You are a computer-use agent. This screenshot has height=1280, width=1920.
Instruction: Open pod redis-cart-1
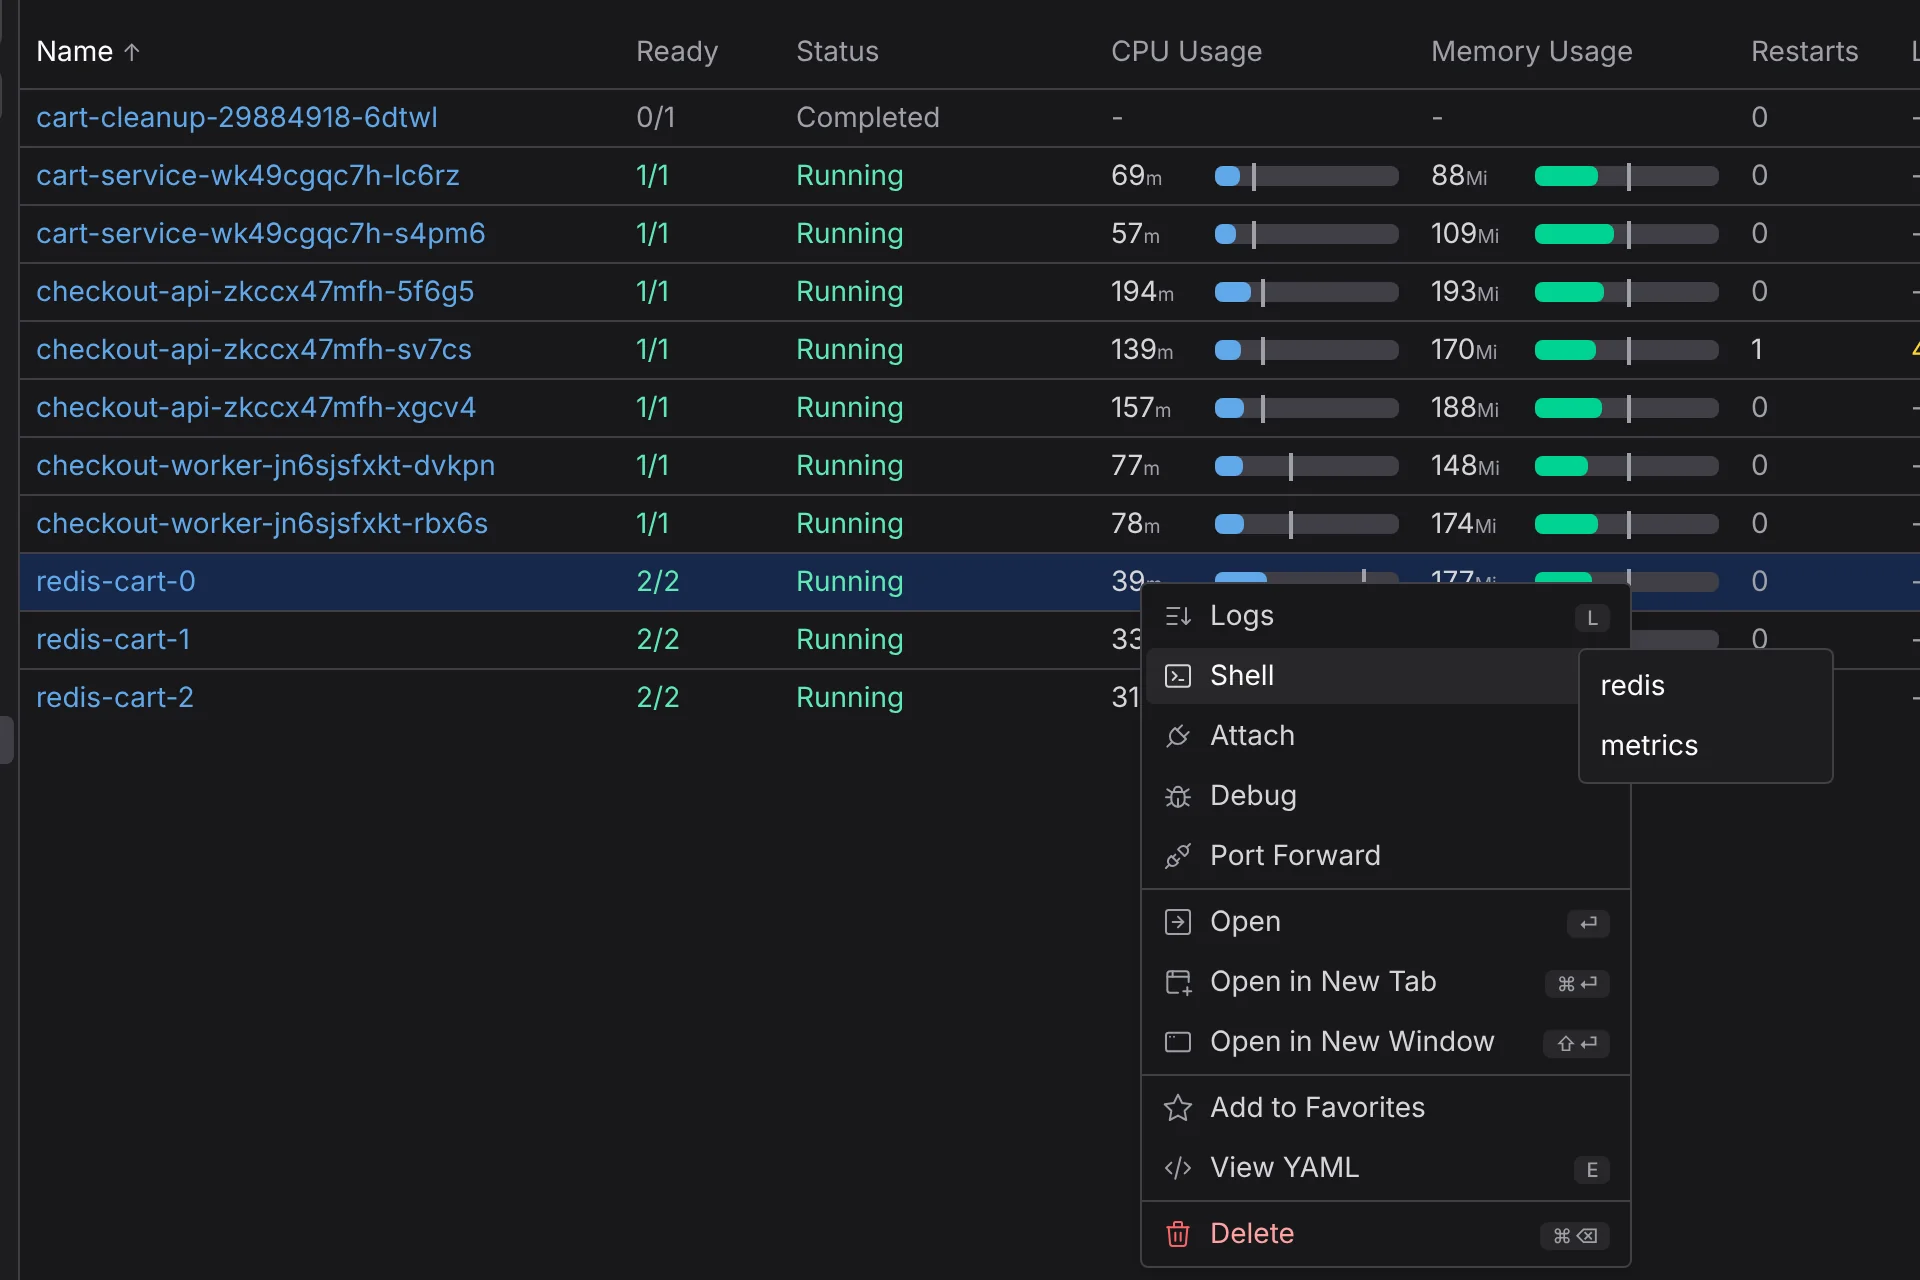[x=113, y=640]
